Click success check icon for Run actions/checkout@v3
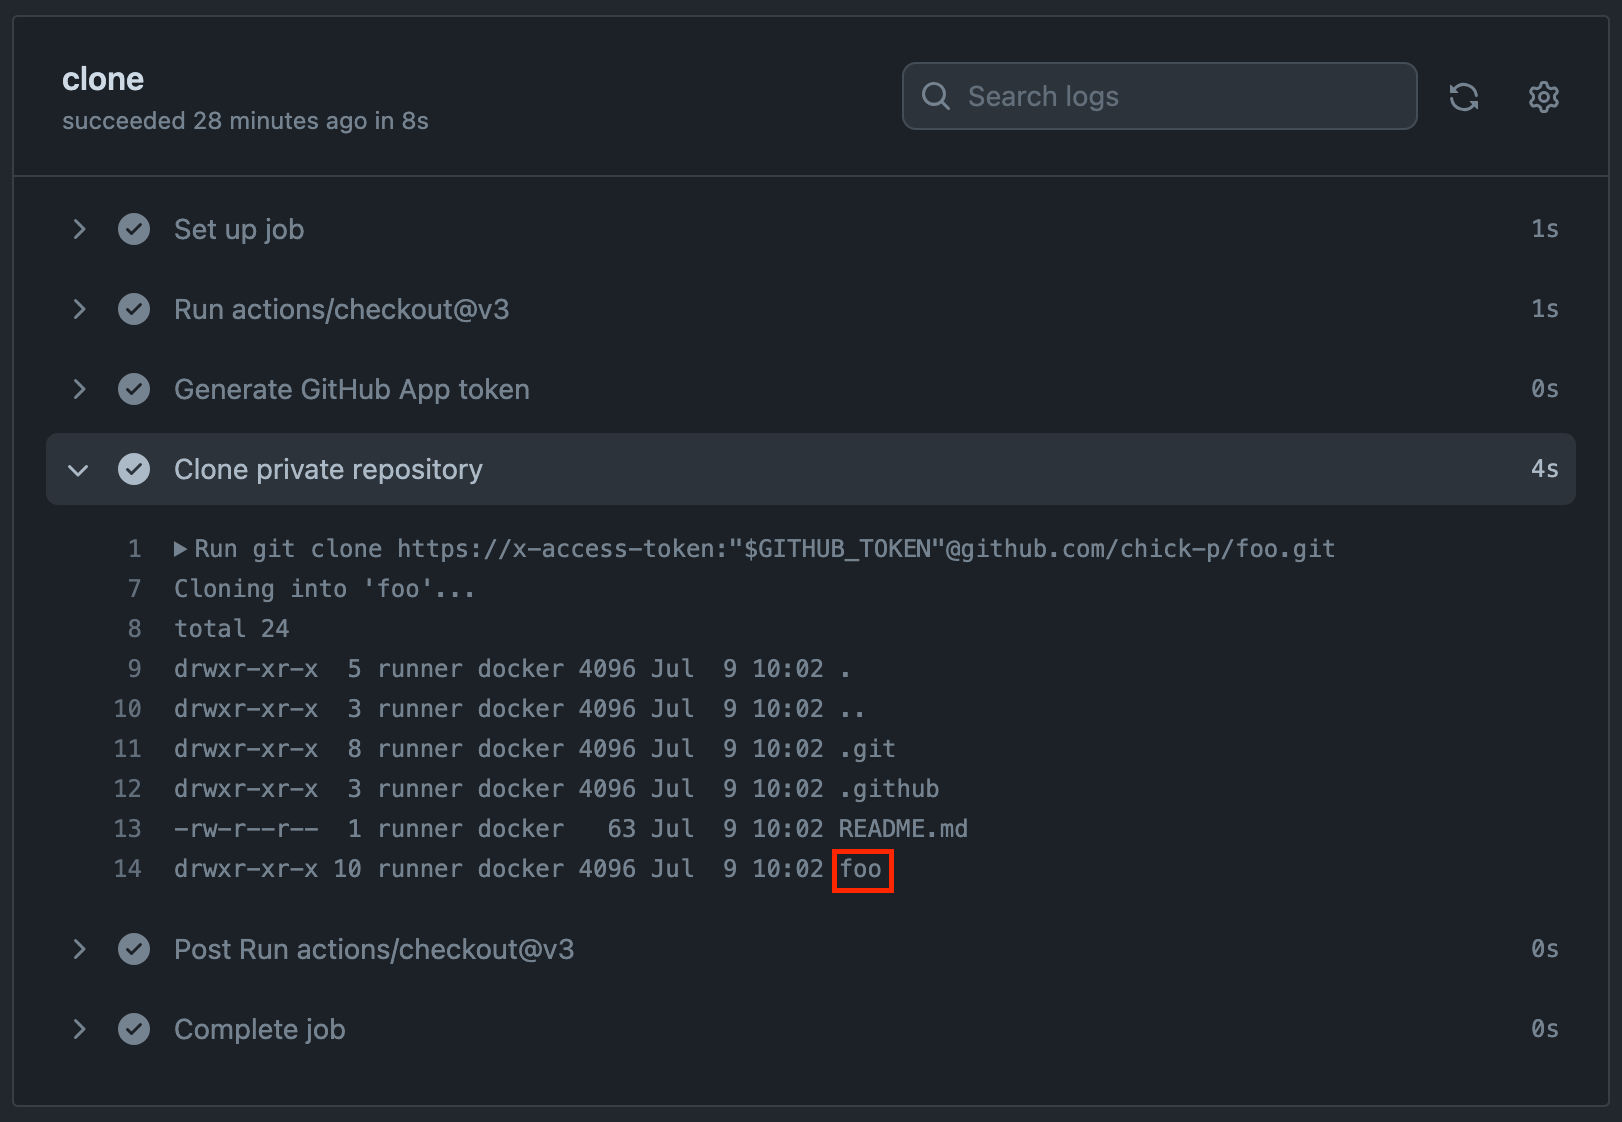Image resolution: width=1622 pixels, height=1122 pixels. click(x=134, y=309)
